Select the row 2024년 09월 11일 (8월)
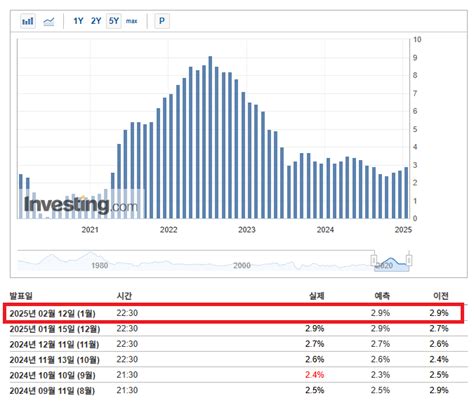 pyautogui.click(x=238, y=390)
